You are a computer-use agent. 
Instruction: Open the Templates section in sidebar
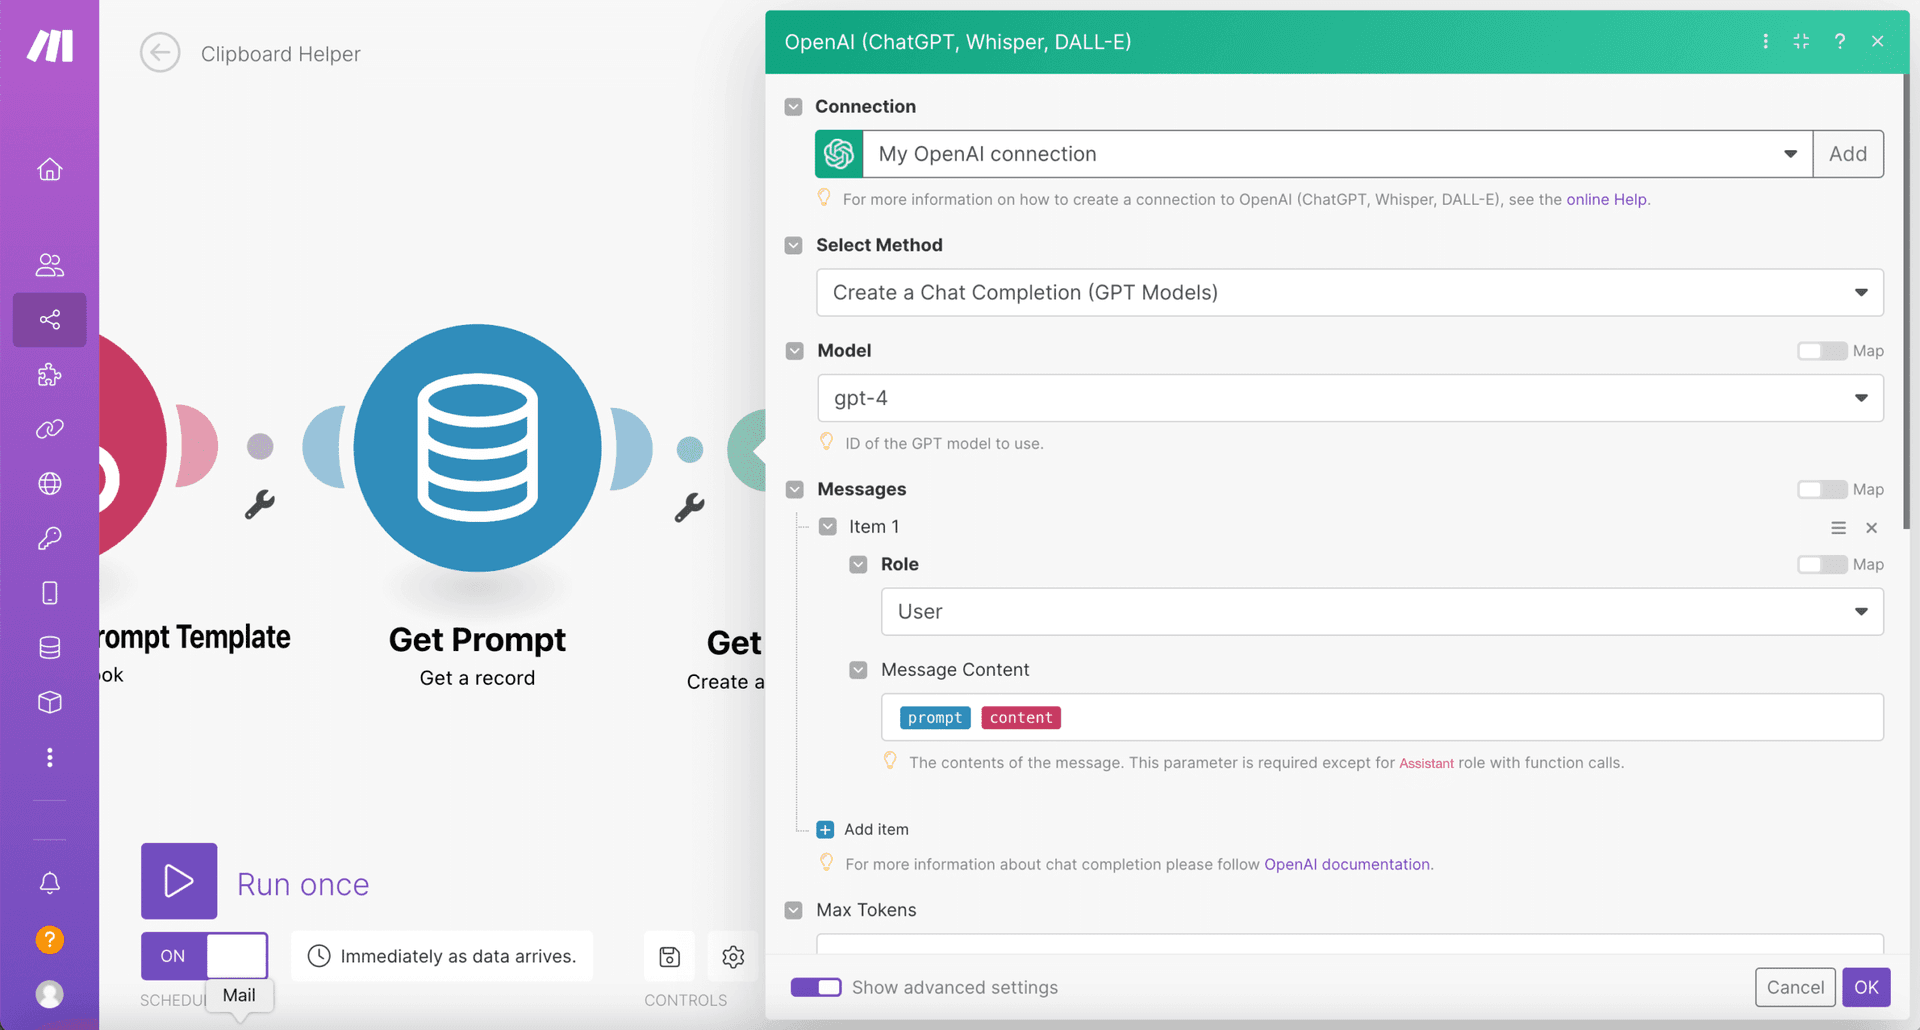(x=50, y=375)
